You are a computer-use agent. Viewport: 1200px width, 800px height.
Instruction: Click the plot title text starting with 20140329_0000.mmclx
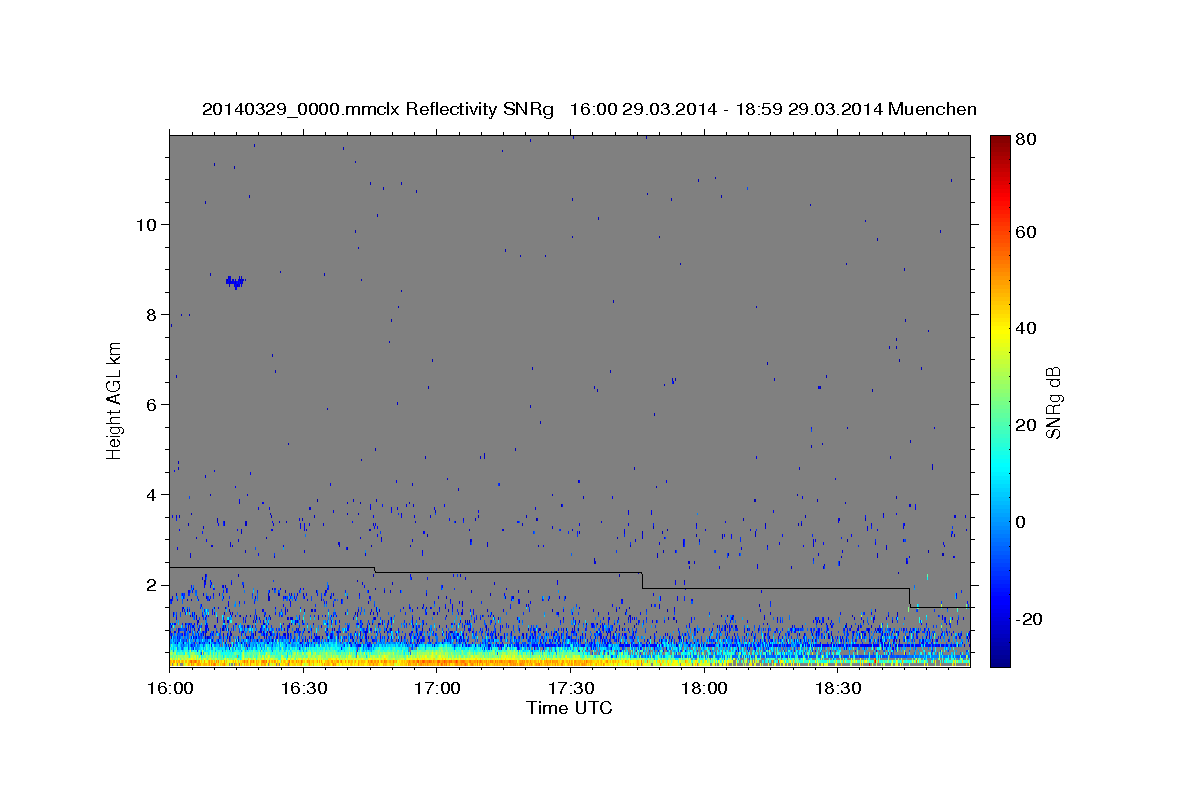coord(589,109)
